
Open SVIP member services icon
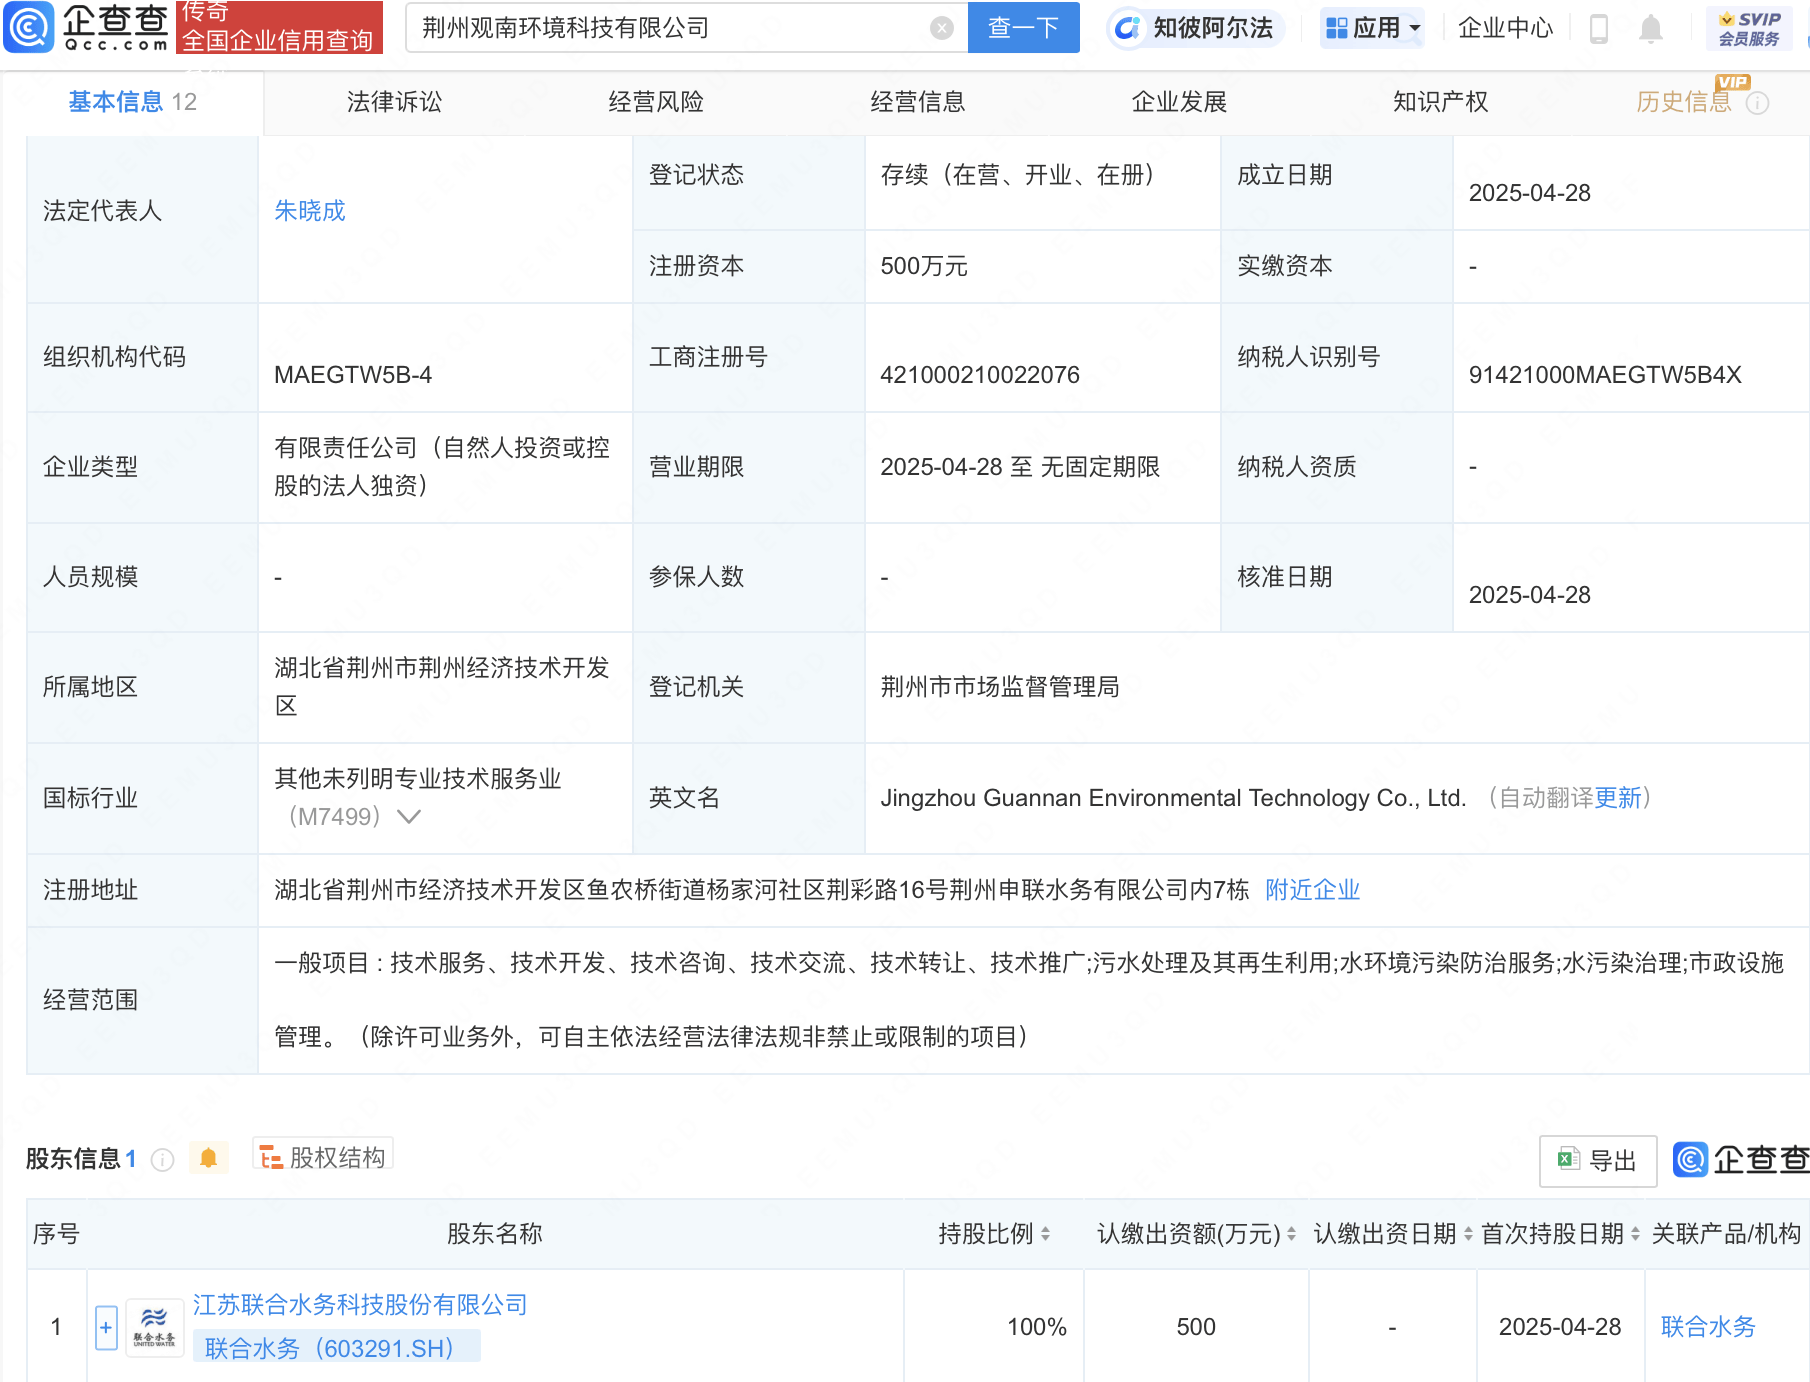1750,28
